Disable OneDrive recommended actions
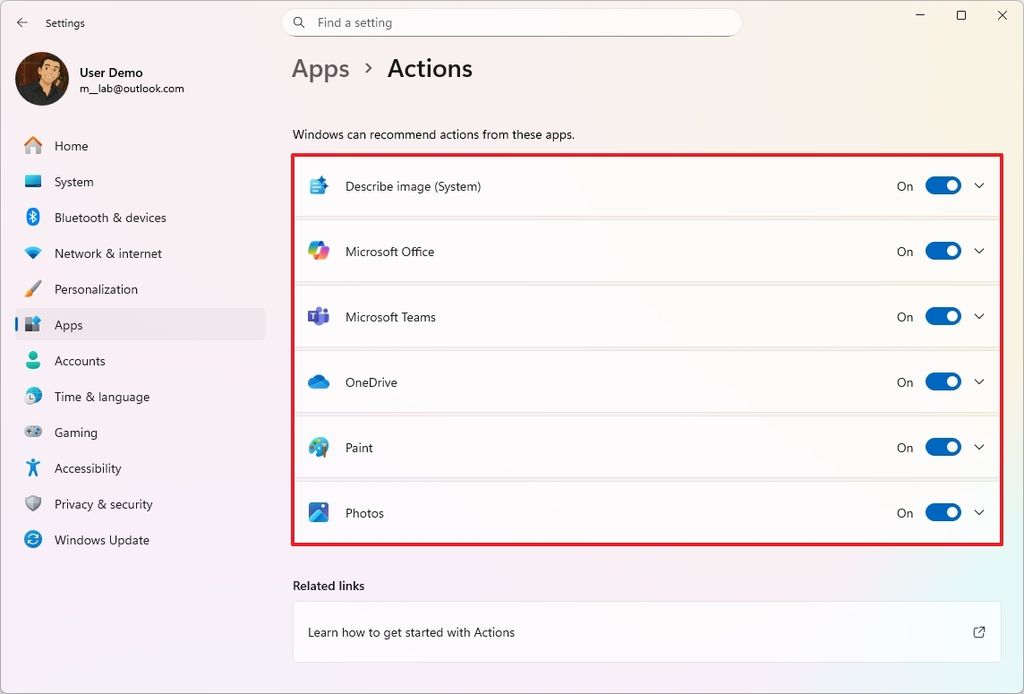The height and width of the screenshot is (694, 1024). click(x=942, y=381)
